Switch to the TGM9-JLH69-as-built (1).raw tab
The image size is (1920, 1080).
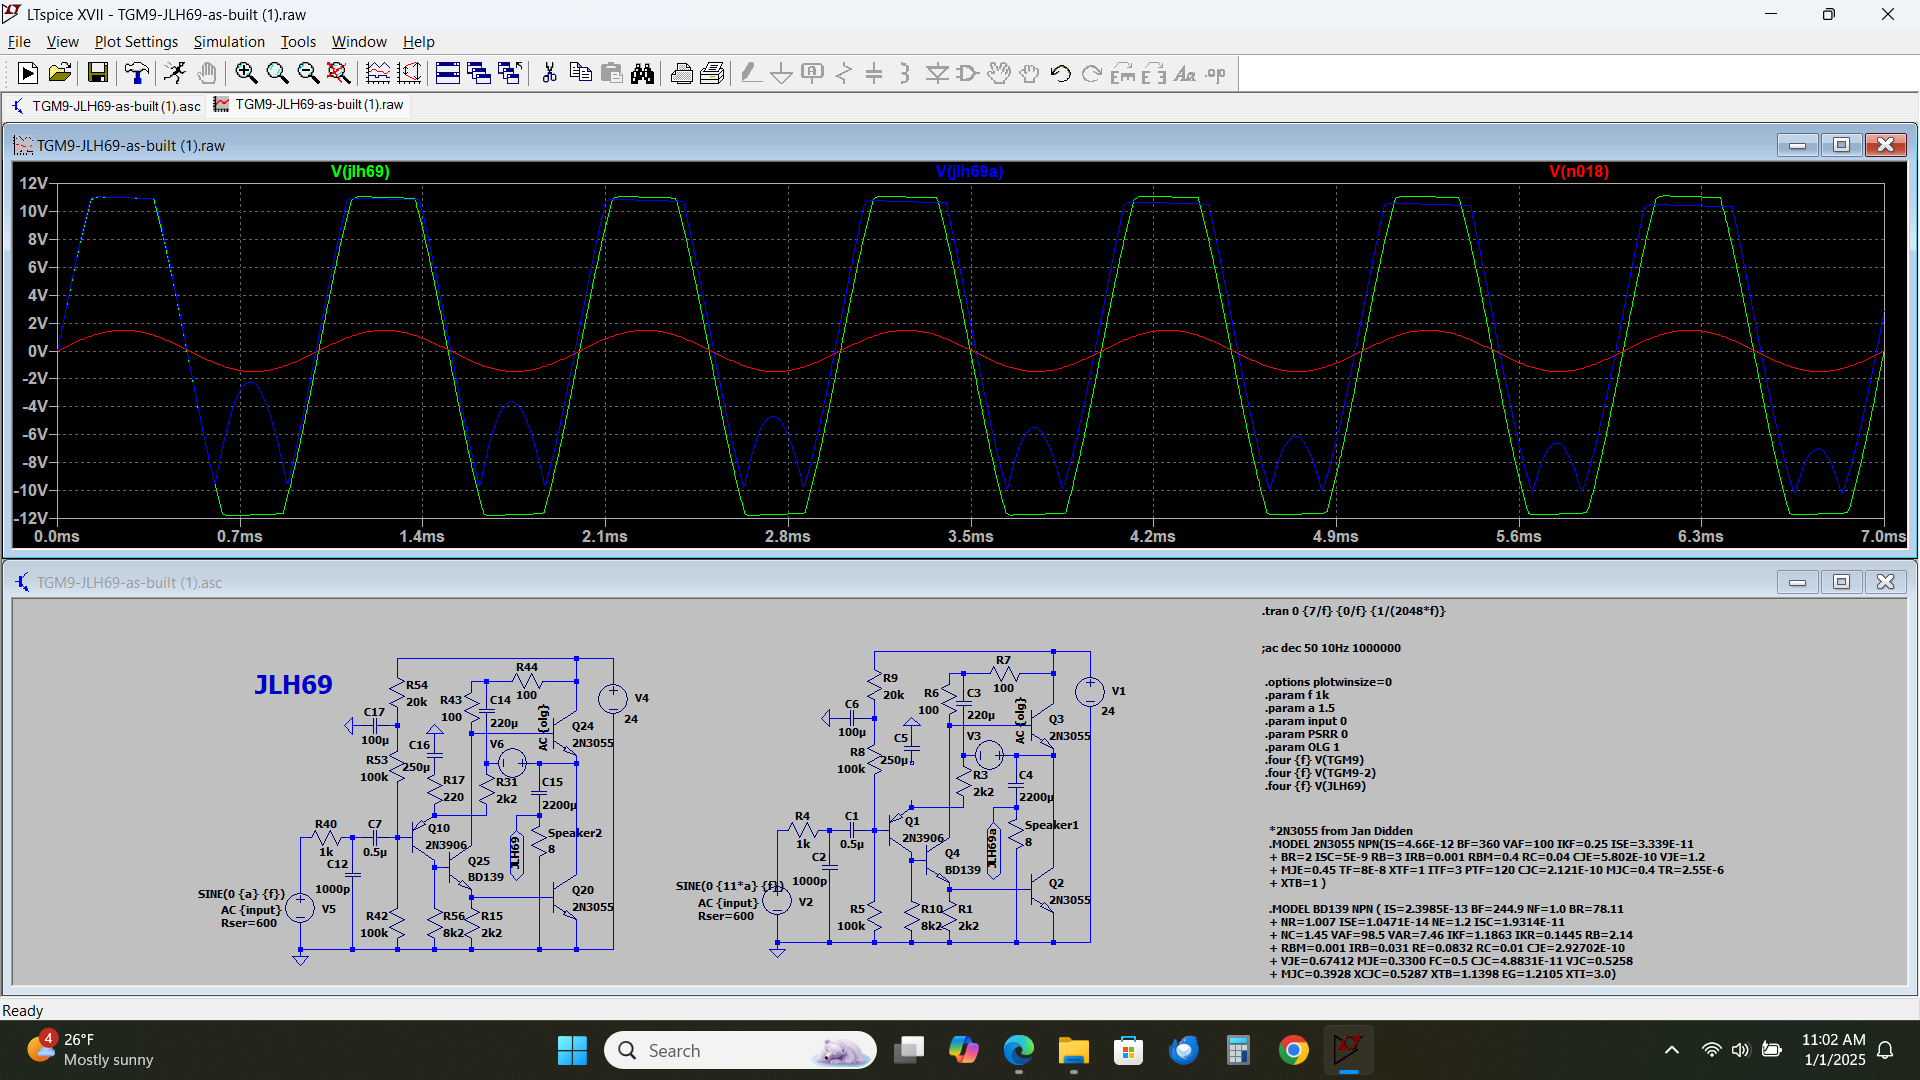(x=309, y=104)
